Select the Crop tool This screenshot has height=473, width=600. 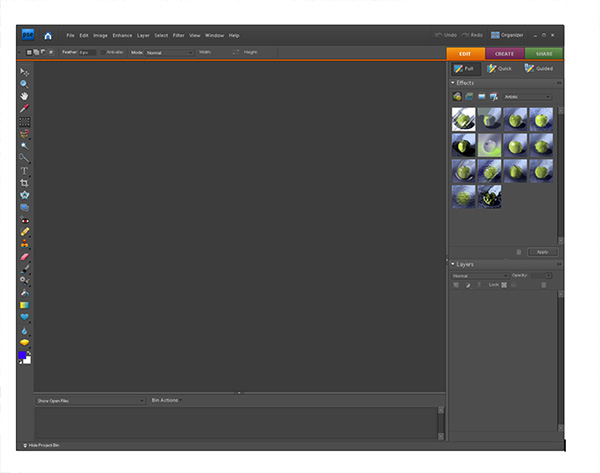(x=24, y=183)
